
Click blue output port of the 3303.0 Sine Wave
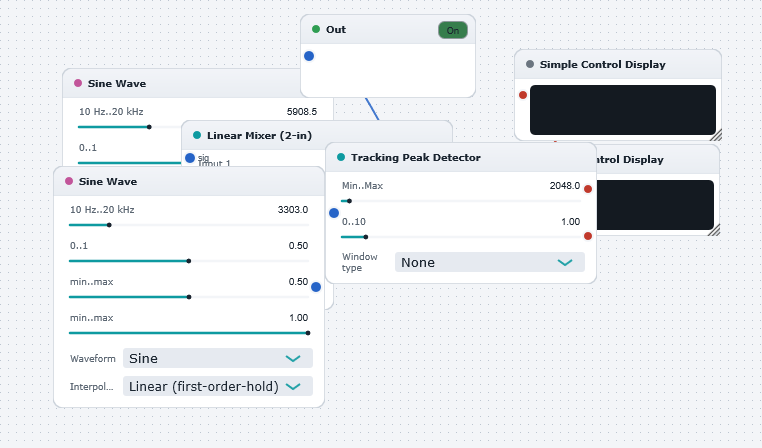316,287
